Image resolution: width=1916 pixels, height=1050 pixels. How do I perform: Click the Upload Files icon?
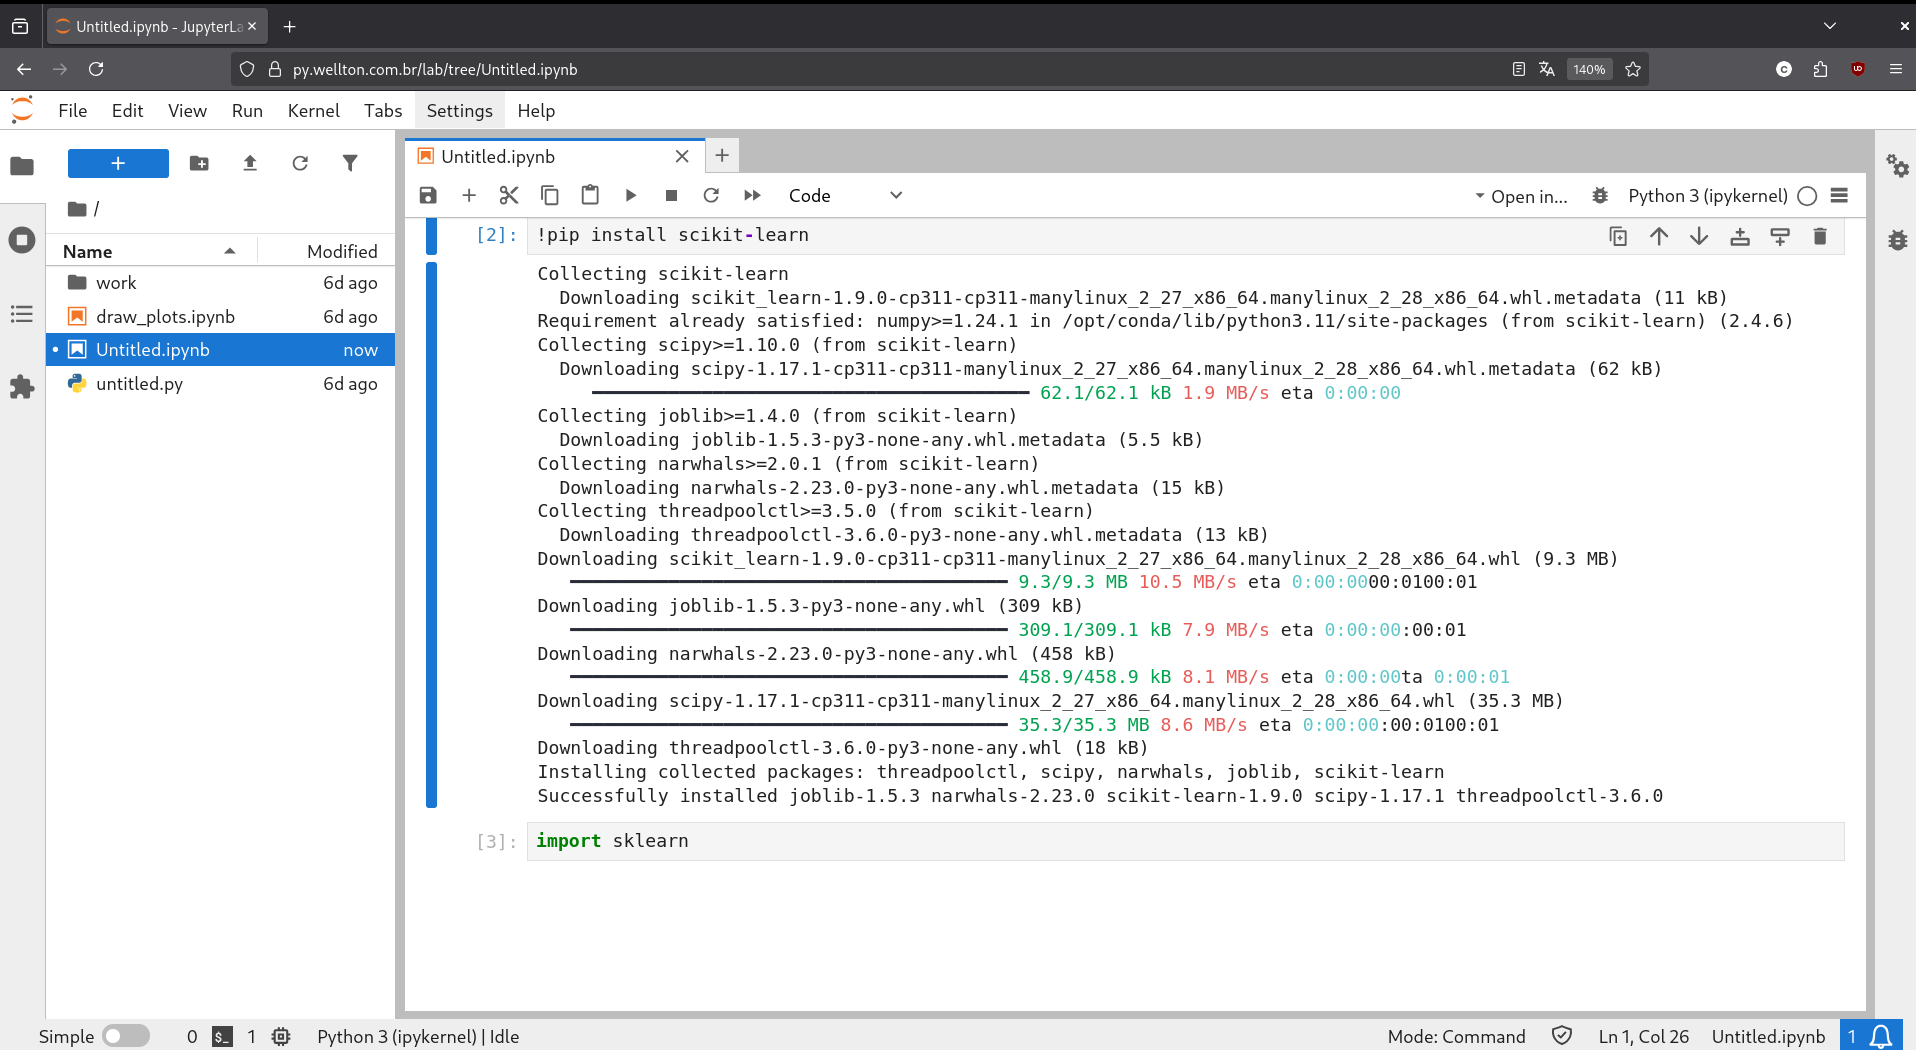pos(250,163)
